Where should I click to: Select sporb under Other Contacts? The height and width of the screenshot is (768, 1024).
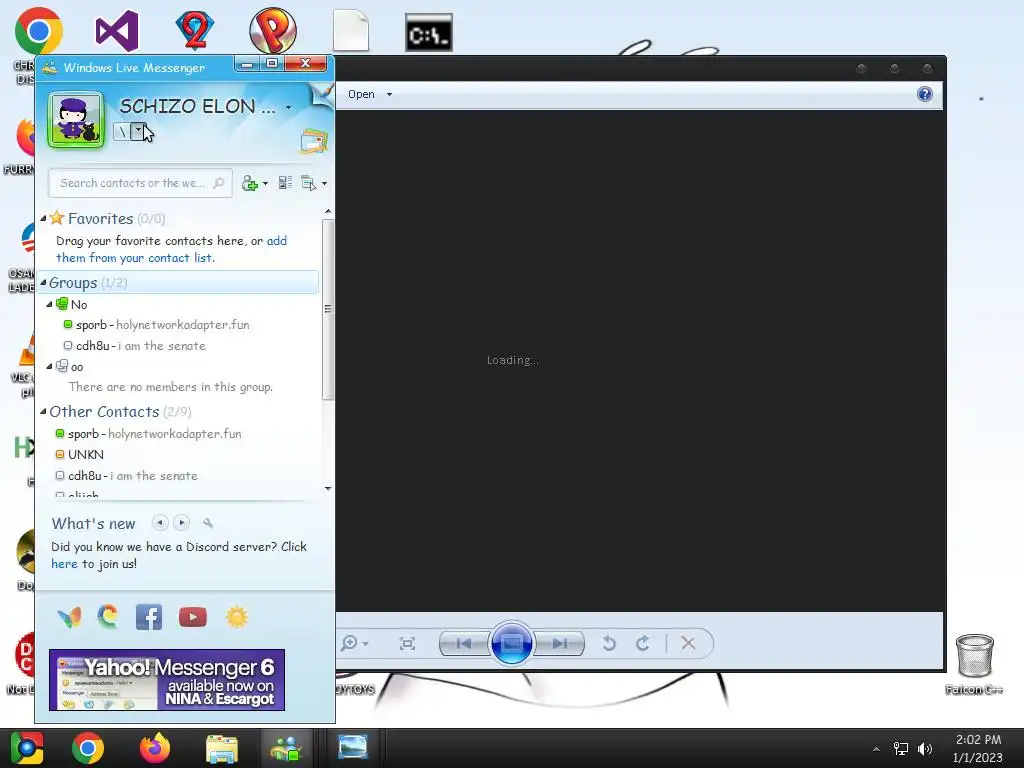(148, 434)
